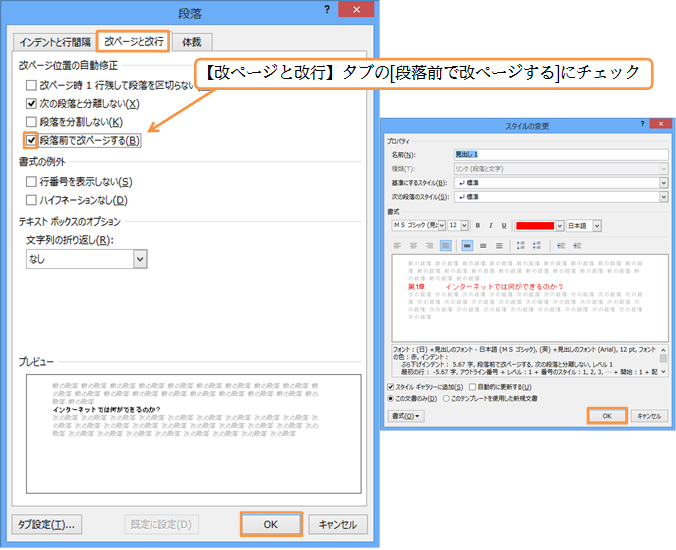The height and width of the screenshot is (550, 676).
Task: Click paragraph preview box in 段落 dialog
Action: (194, 434)
